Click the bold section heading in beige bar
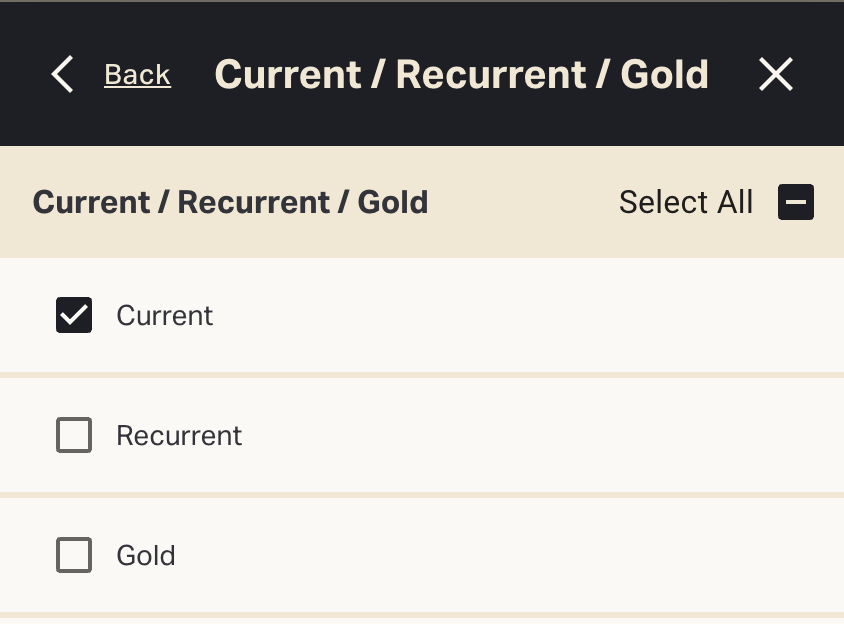The image size is (844, 624). coord(230,203)
